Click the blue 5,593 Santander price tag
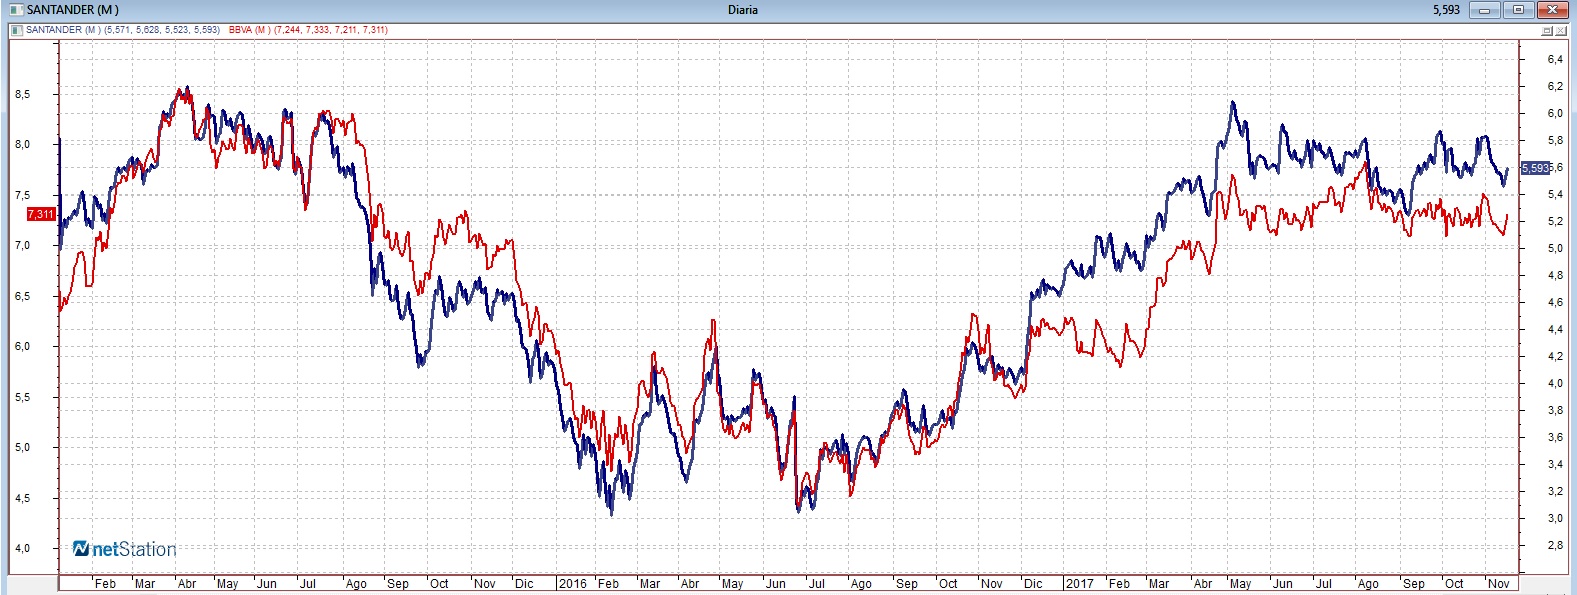Viewport: 1577px width, 595px height. click(x=1535, y=168)
